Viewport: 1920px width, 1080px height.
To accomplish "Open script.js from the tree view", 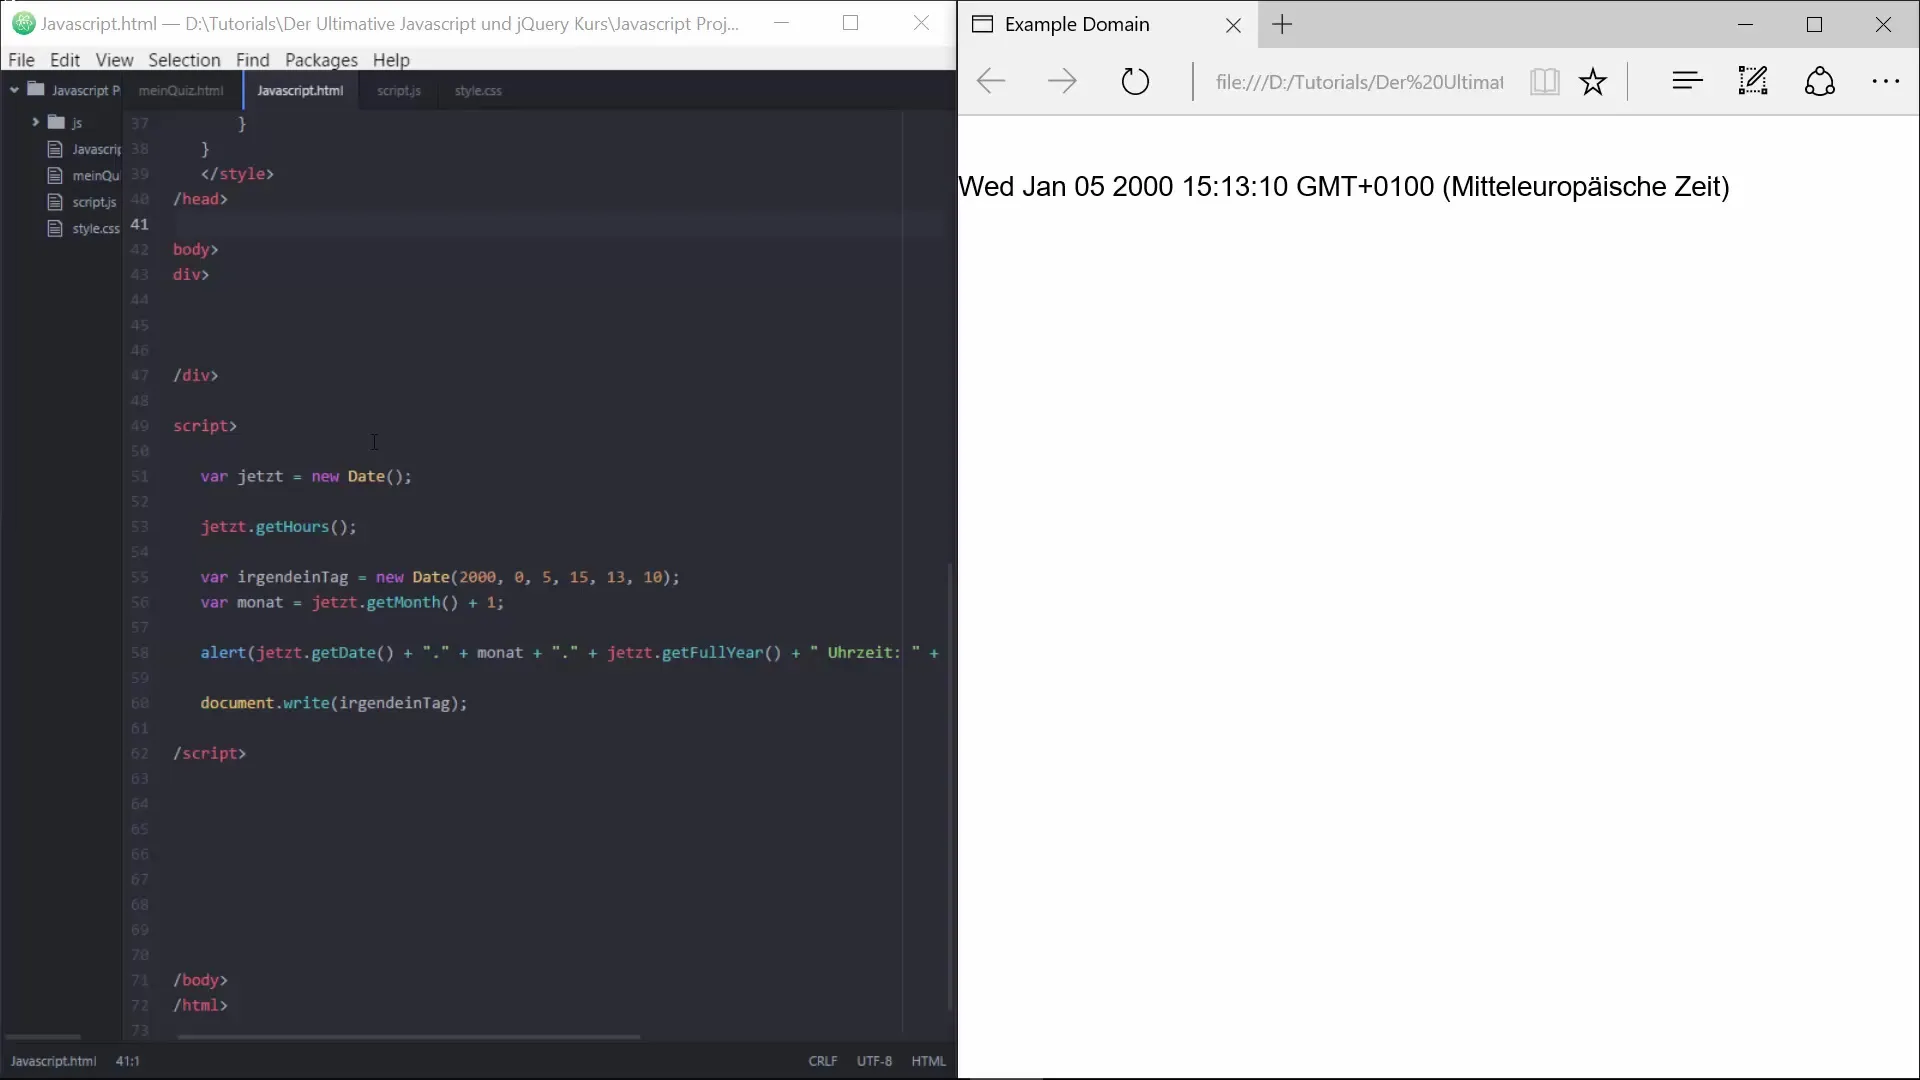I will [x=94, y=202].
